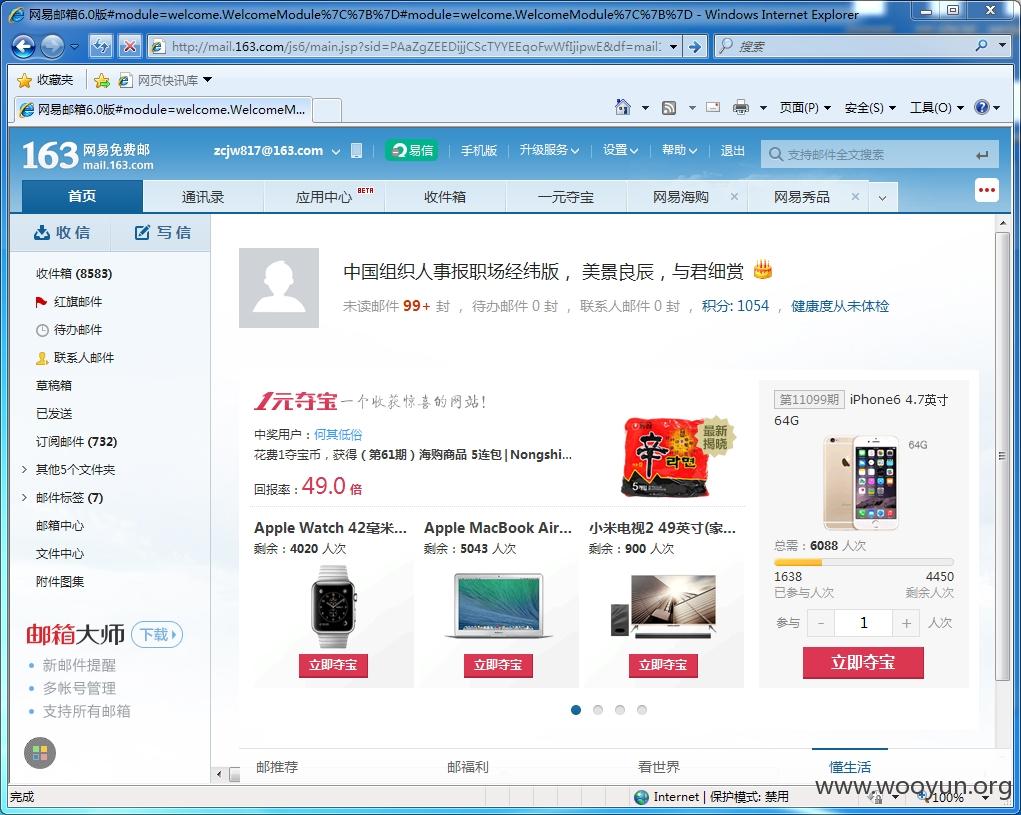Click the red stop loading icon
Image resolution: width=1021 pixels, height=815 pixels.
click(x=130, y=46)
